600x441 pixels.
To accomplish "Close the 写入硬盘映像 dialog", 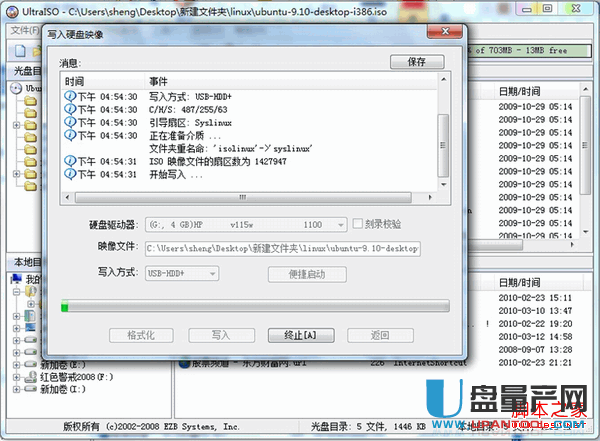I will click(445, 31).
